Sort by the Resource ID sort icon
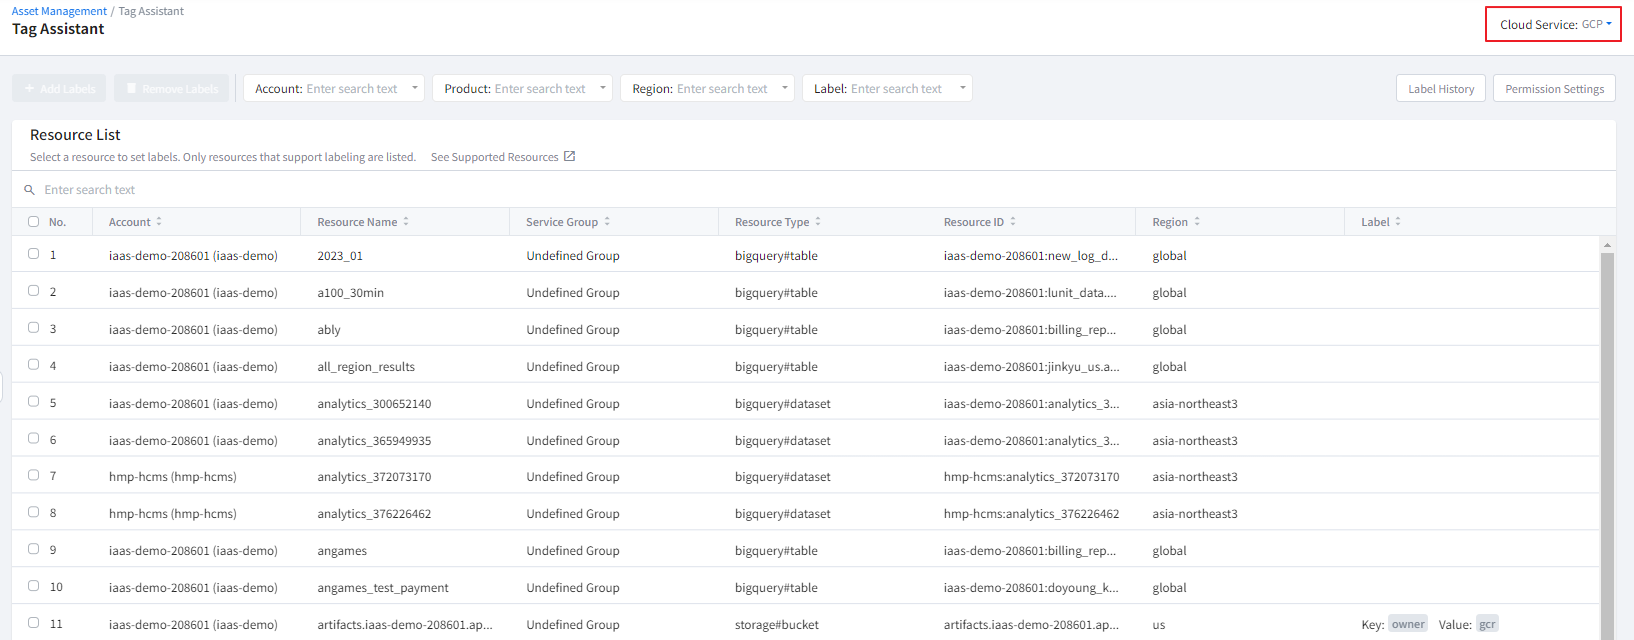Screen dimensions: 1634x640 point(1013,222)
